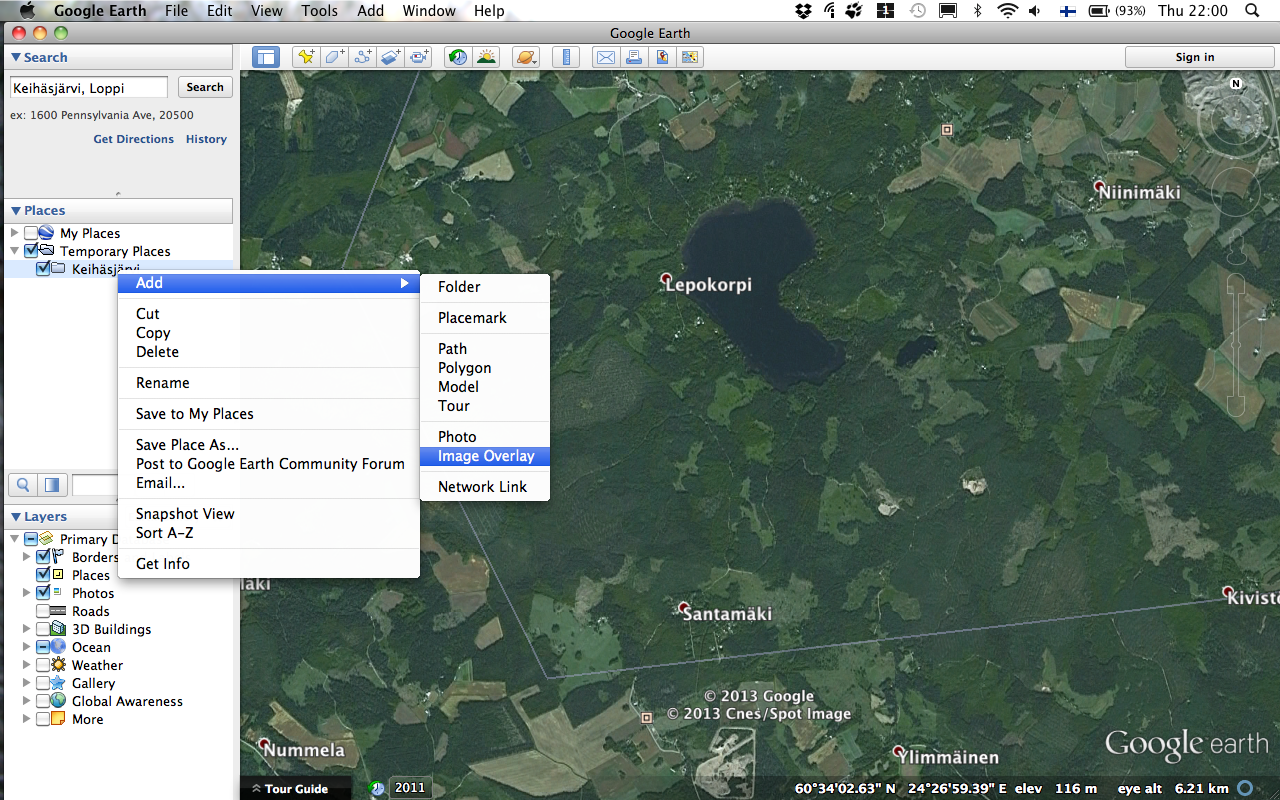Image resolution: width=1280 pixels, height=800 pixels.
Task: Uncheck the Borders layer checkbox
Action: click(x=43, y=557)
